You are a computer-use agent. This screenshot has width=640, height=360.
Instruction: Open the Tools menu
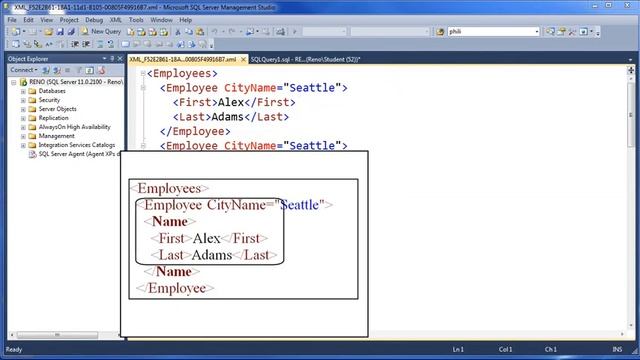(x=136, y=20)
